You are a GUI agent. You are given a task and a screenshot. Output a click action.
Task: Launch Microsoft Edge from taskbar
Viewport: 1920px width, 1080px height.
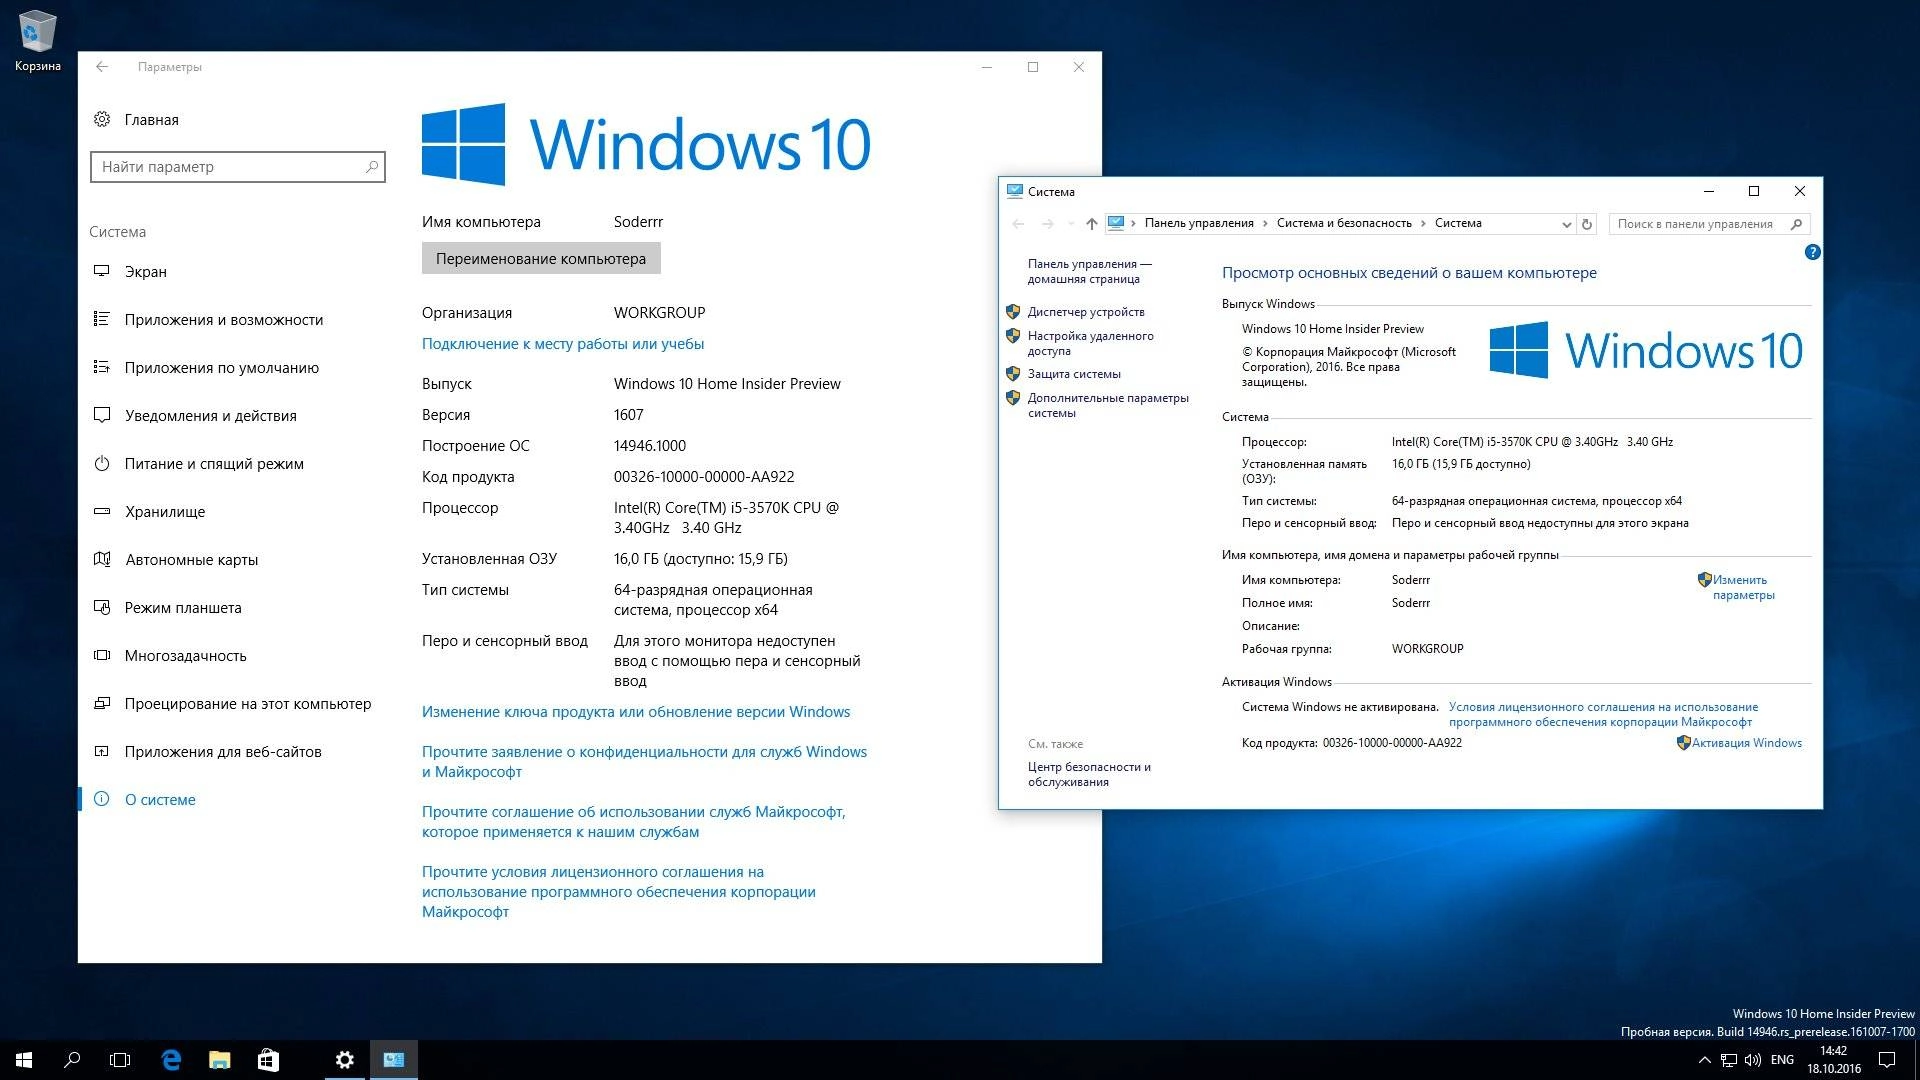tap(172, 1060)
